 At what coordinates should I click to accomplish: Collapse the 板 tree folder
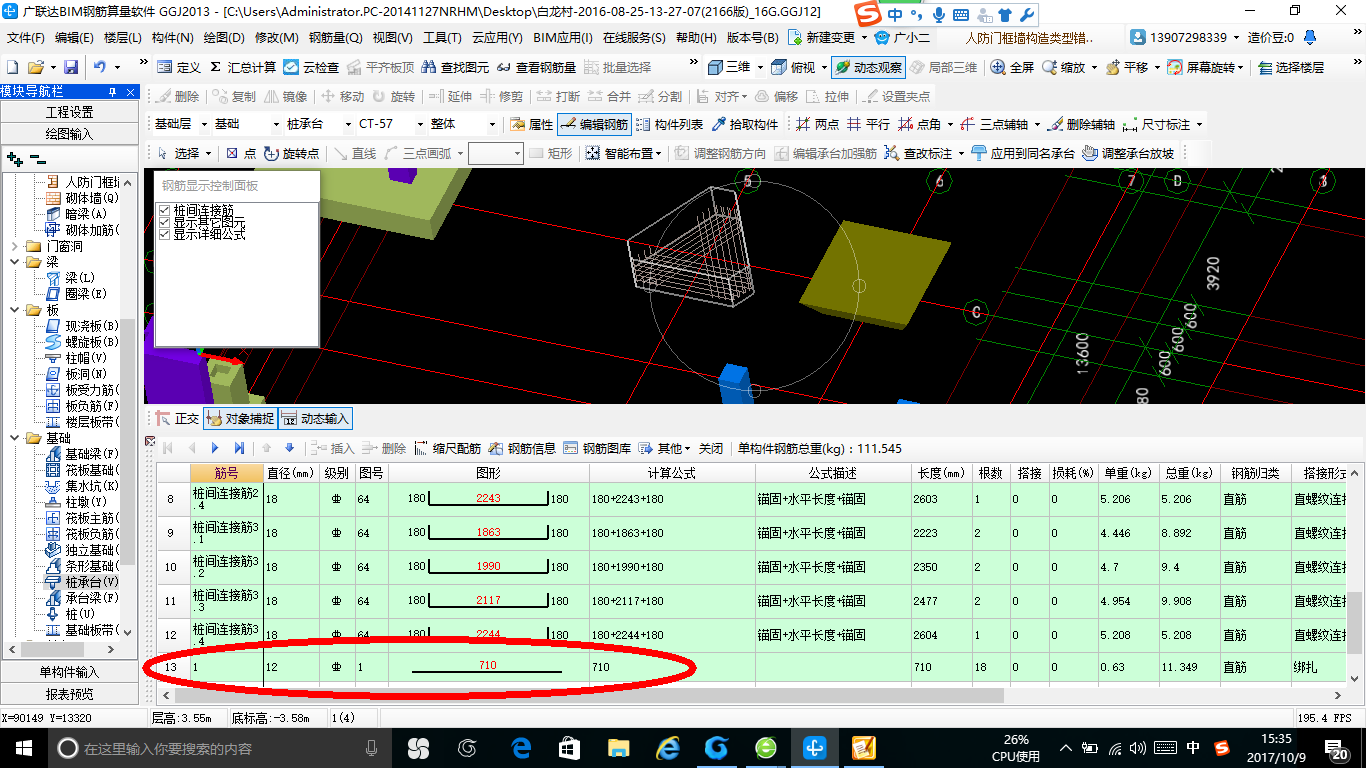(14, 310)
